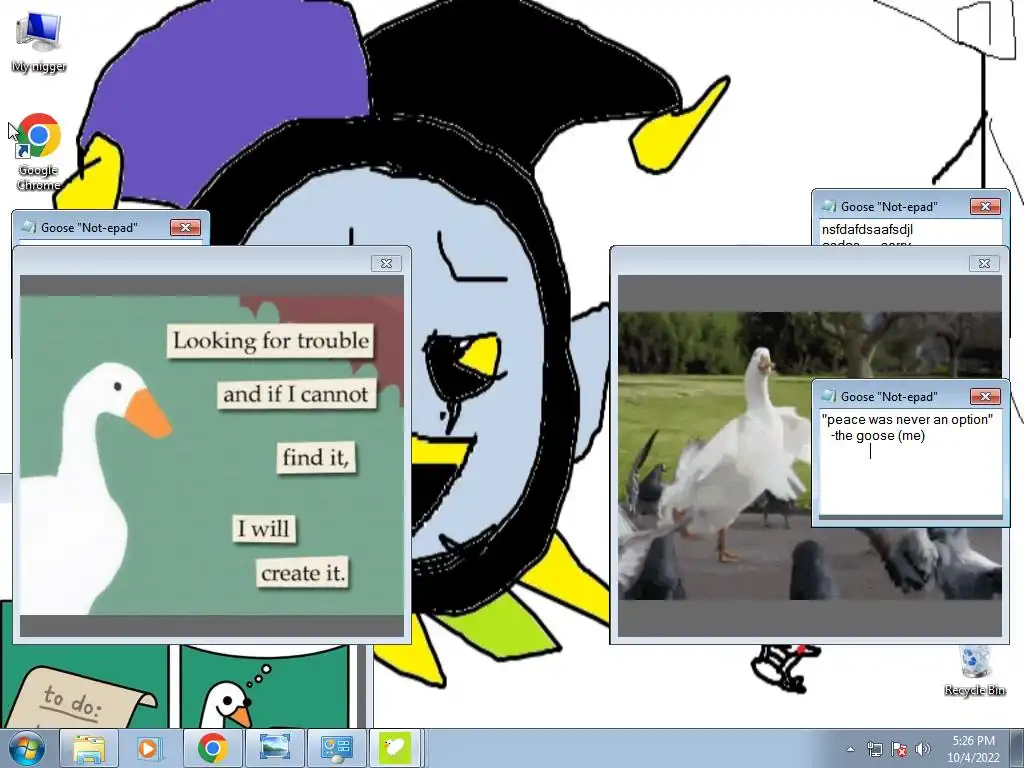This screenshot has height=768, width=1024.
Task: Close the Not-epad showing 'nsfdafdsaafsdjl'
Action: point(985,206)
